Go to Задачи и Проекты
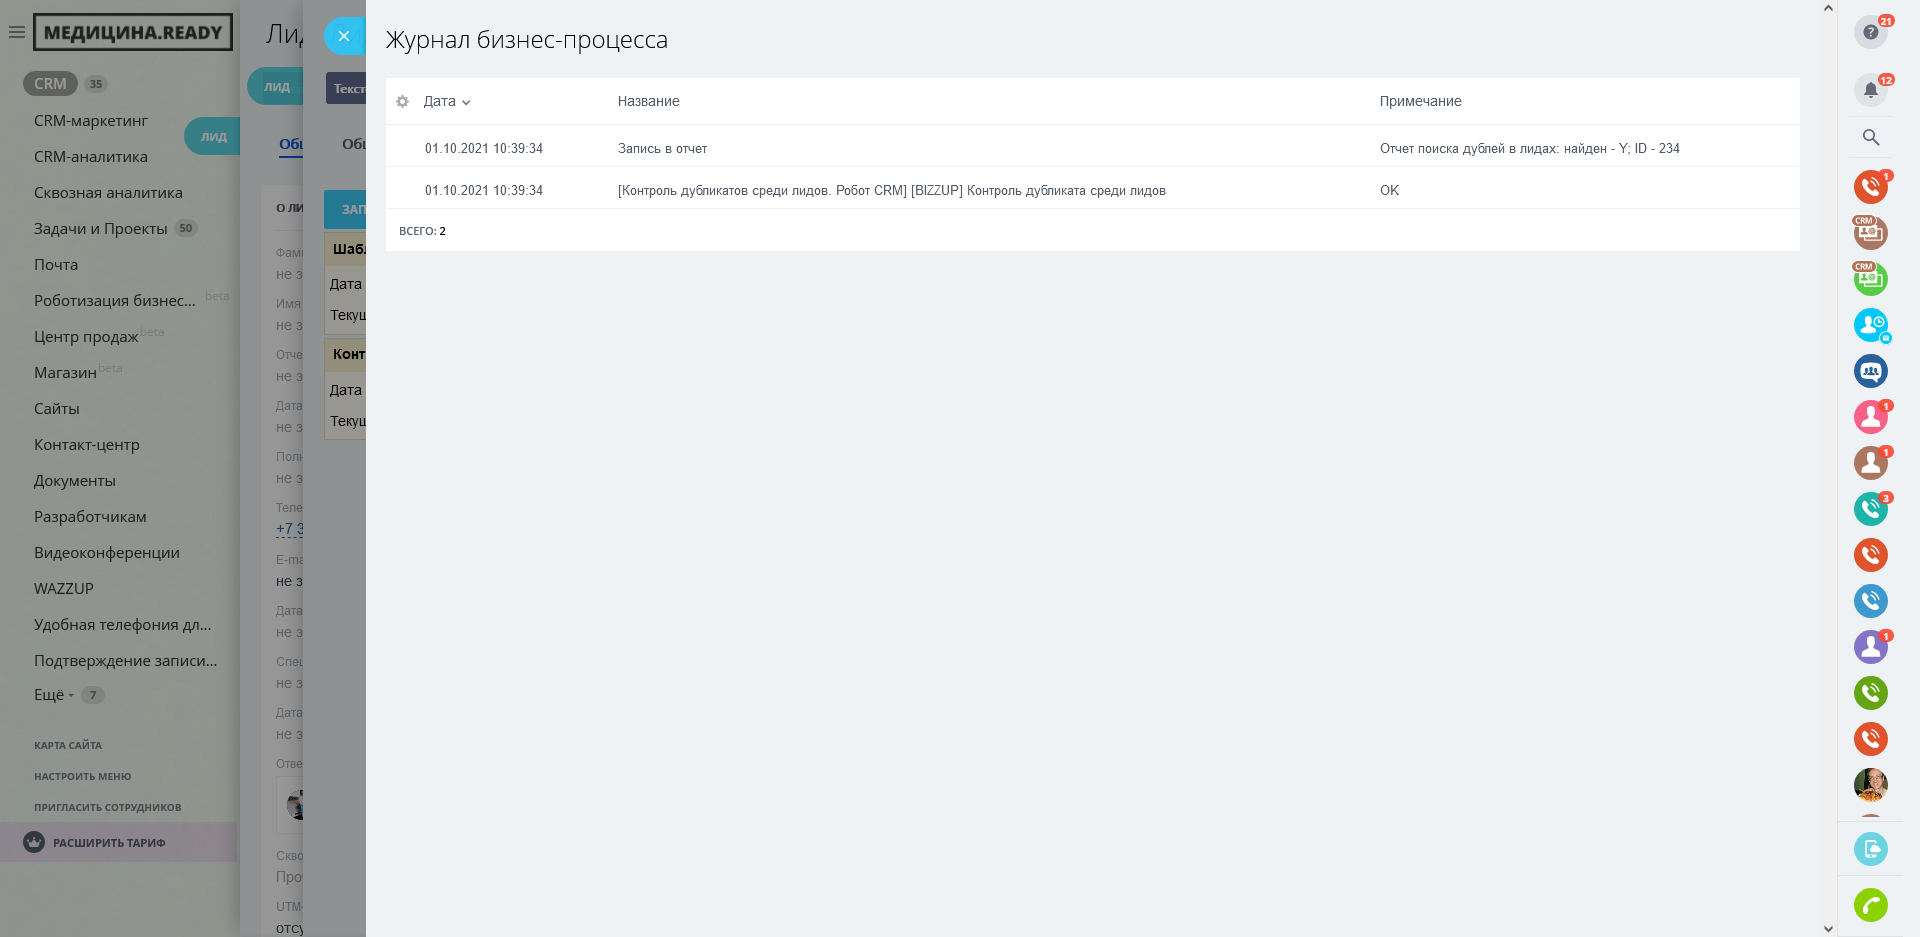 pyautogui.click(x=101, y=229)
